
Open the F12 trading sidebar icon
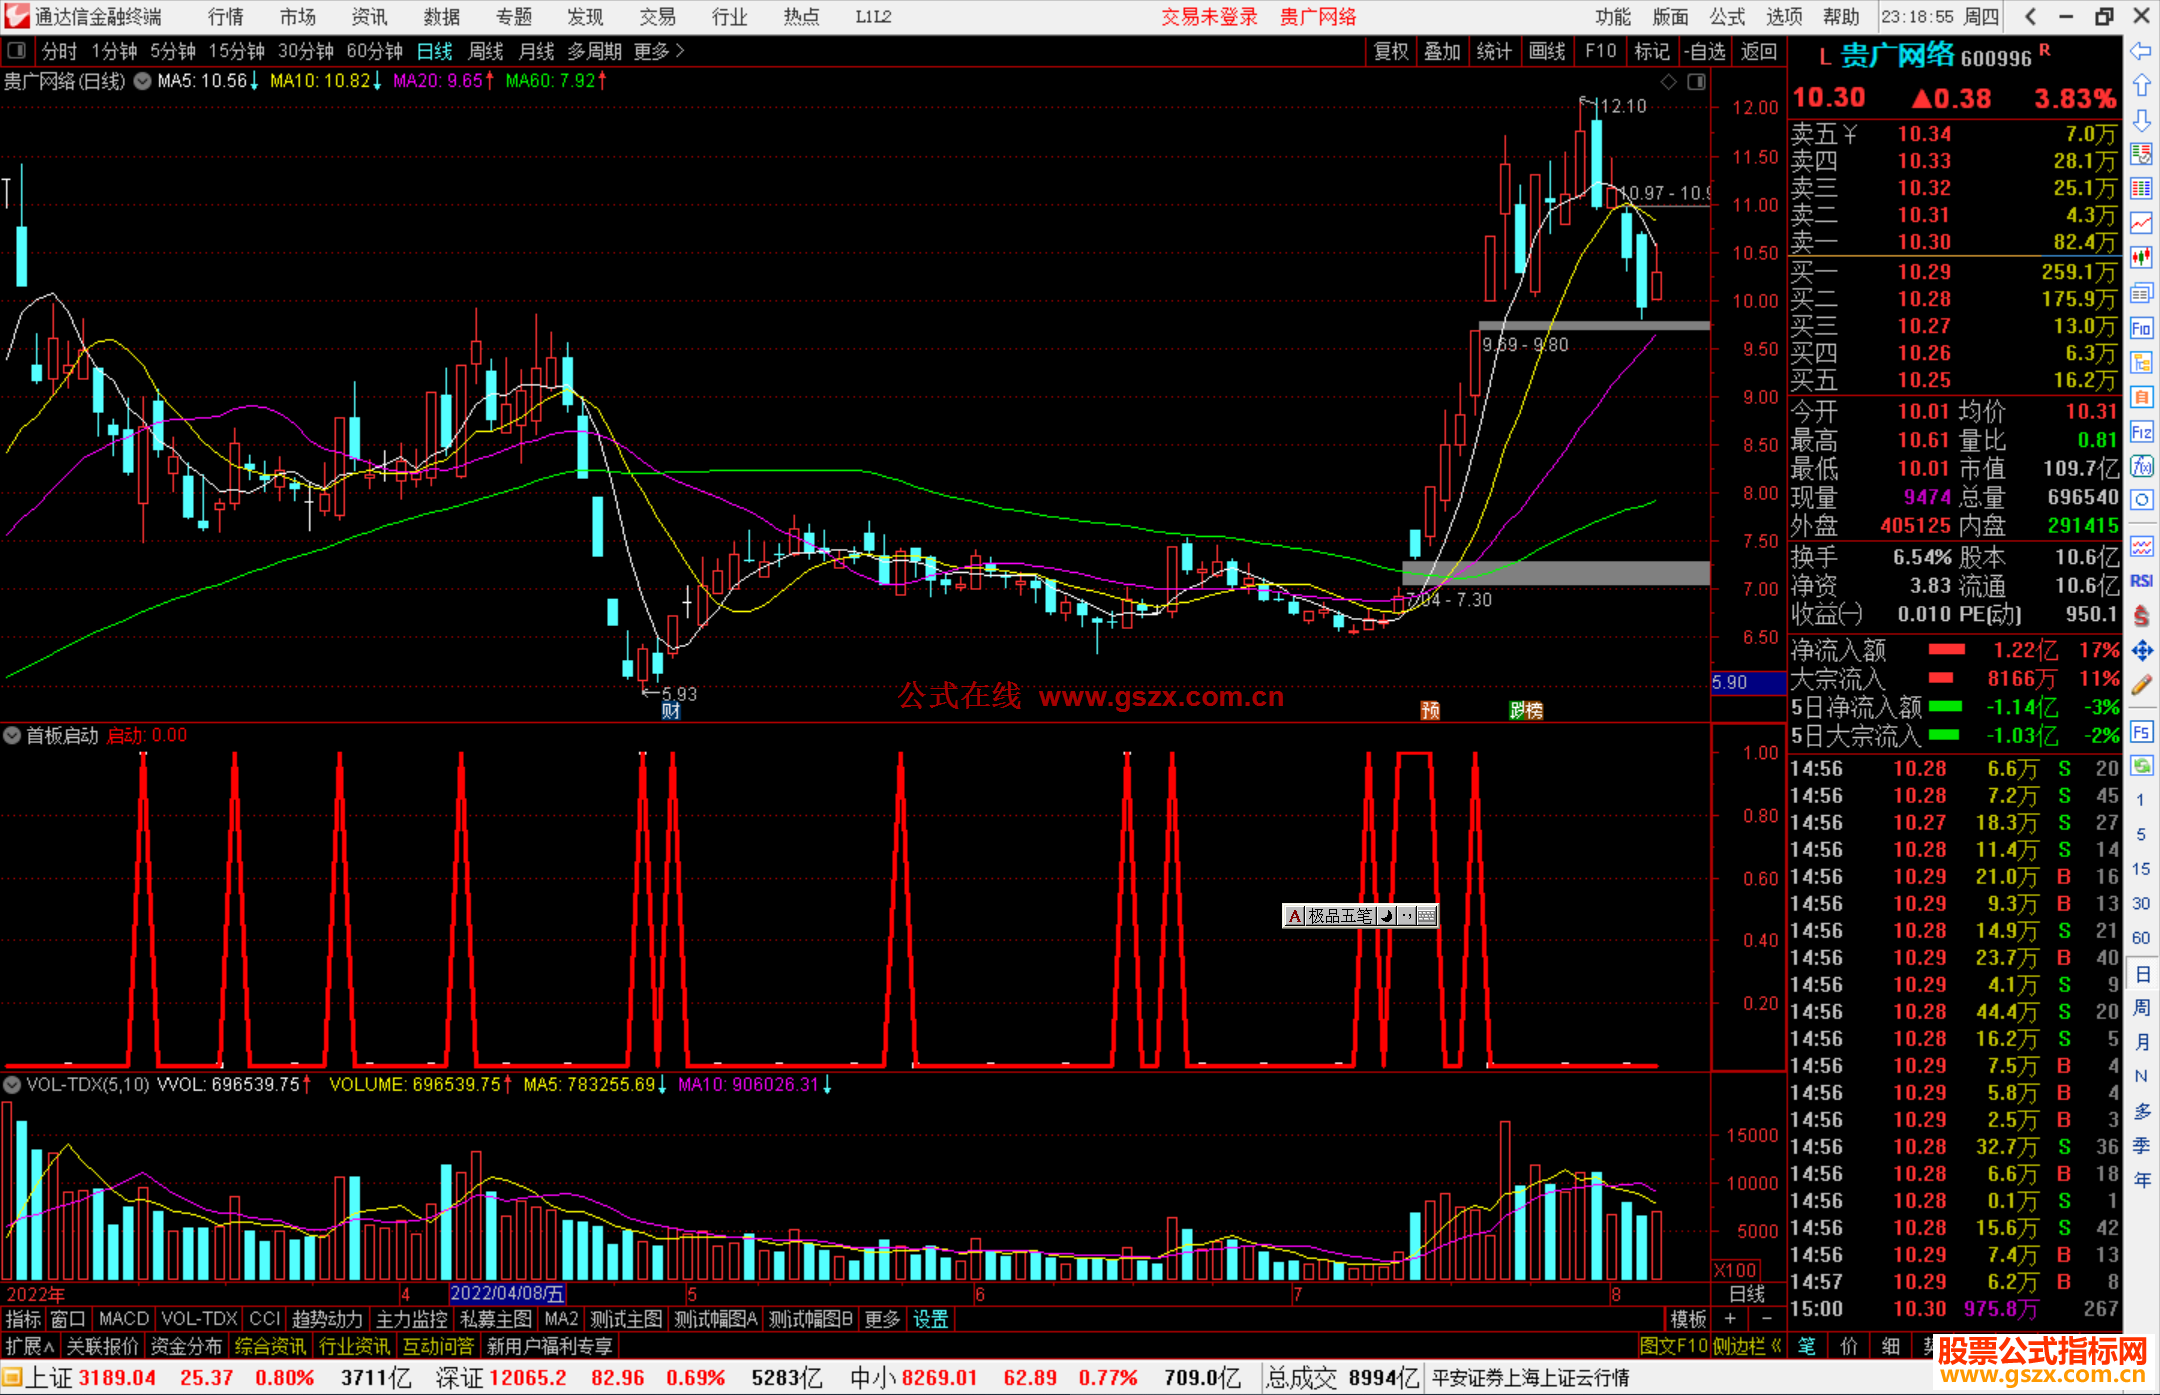(2141, 432)
